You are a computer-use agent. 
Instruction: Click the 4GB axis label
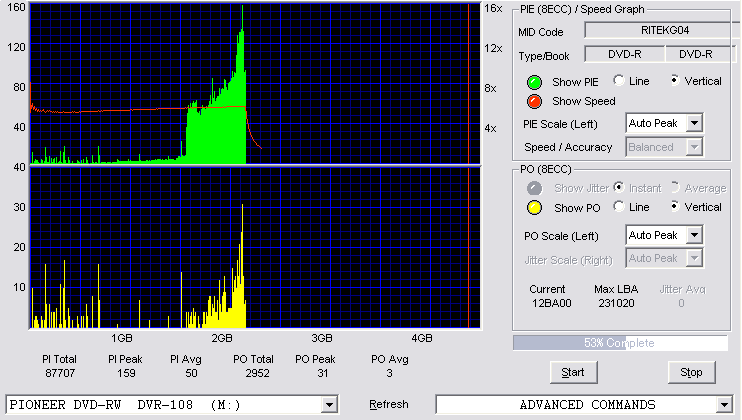click(421, 338)
